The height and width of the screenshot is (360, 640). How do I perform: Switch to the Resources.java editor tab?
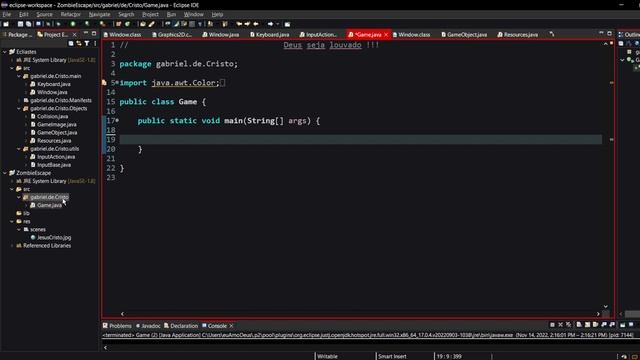pos(517,35)
